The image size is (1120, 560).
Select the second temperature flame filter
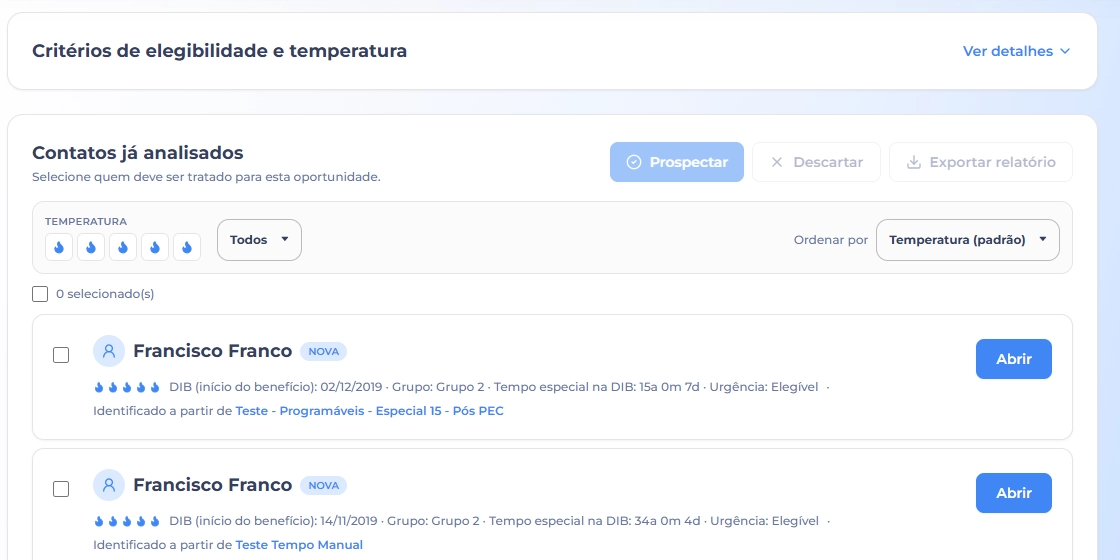tap(91, 247)
